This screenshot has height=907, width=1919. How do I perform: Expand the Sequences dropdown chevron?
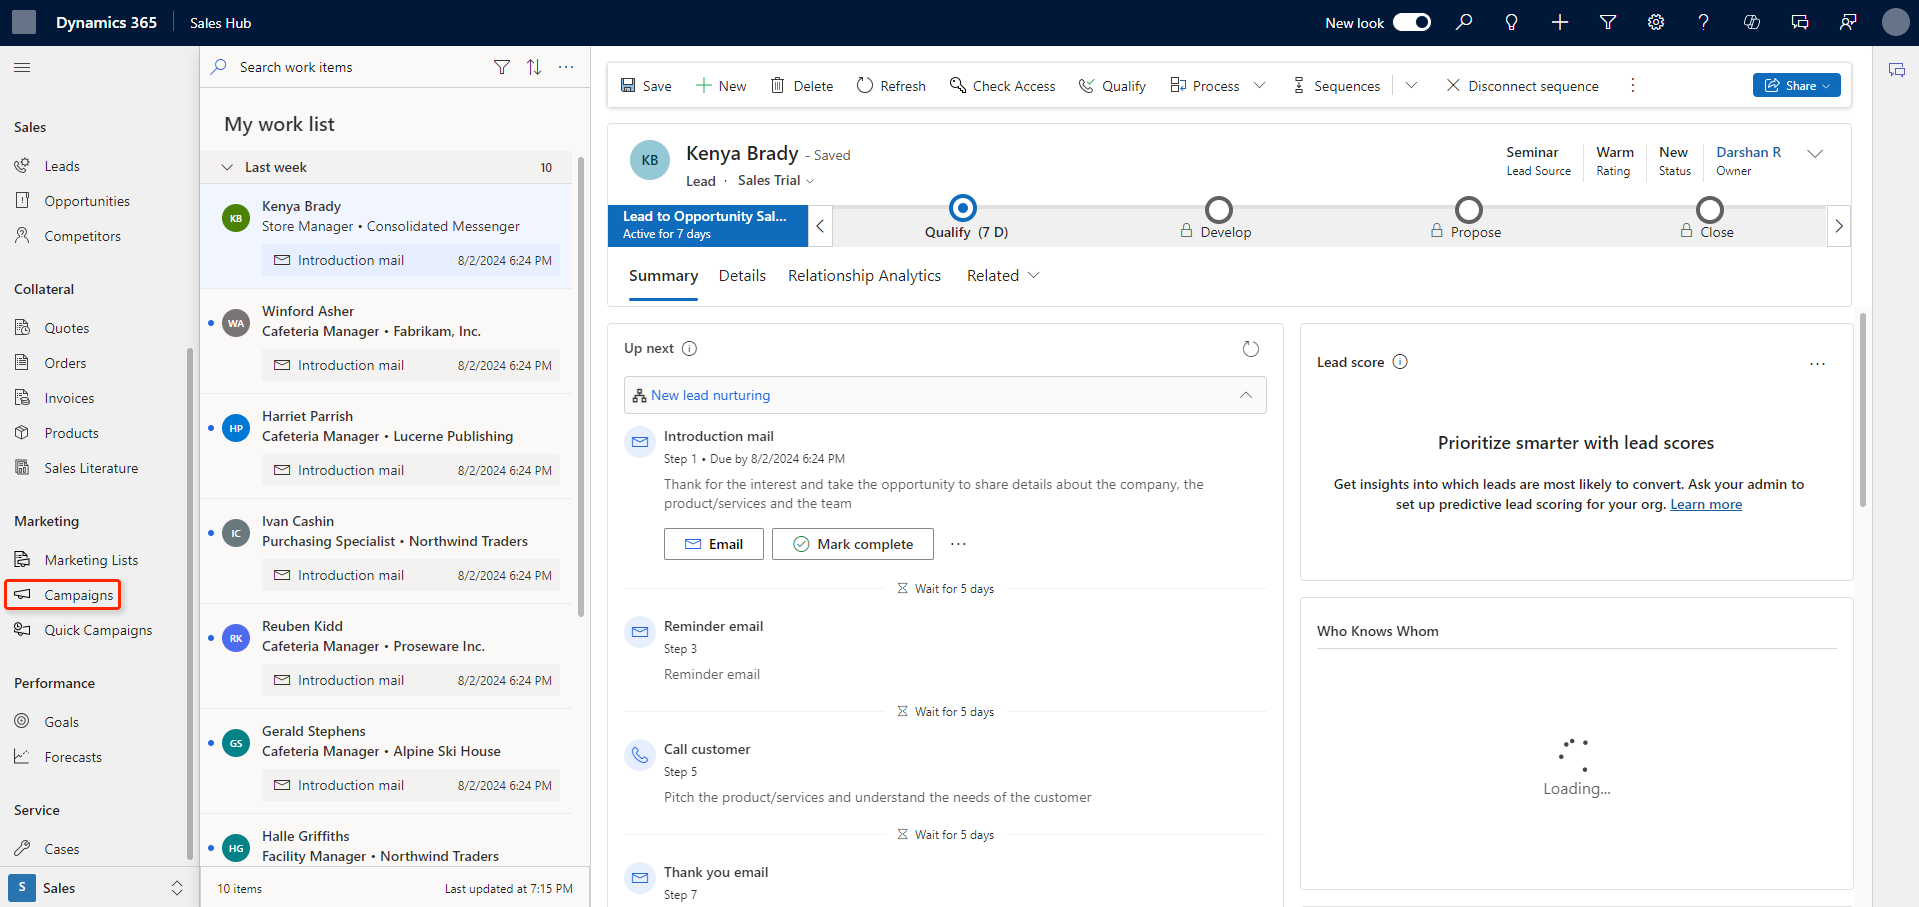[x=1411, y=86]
